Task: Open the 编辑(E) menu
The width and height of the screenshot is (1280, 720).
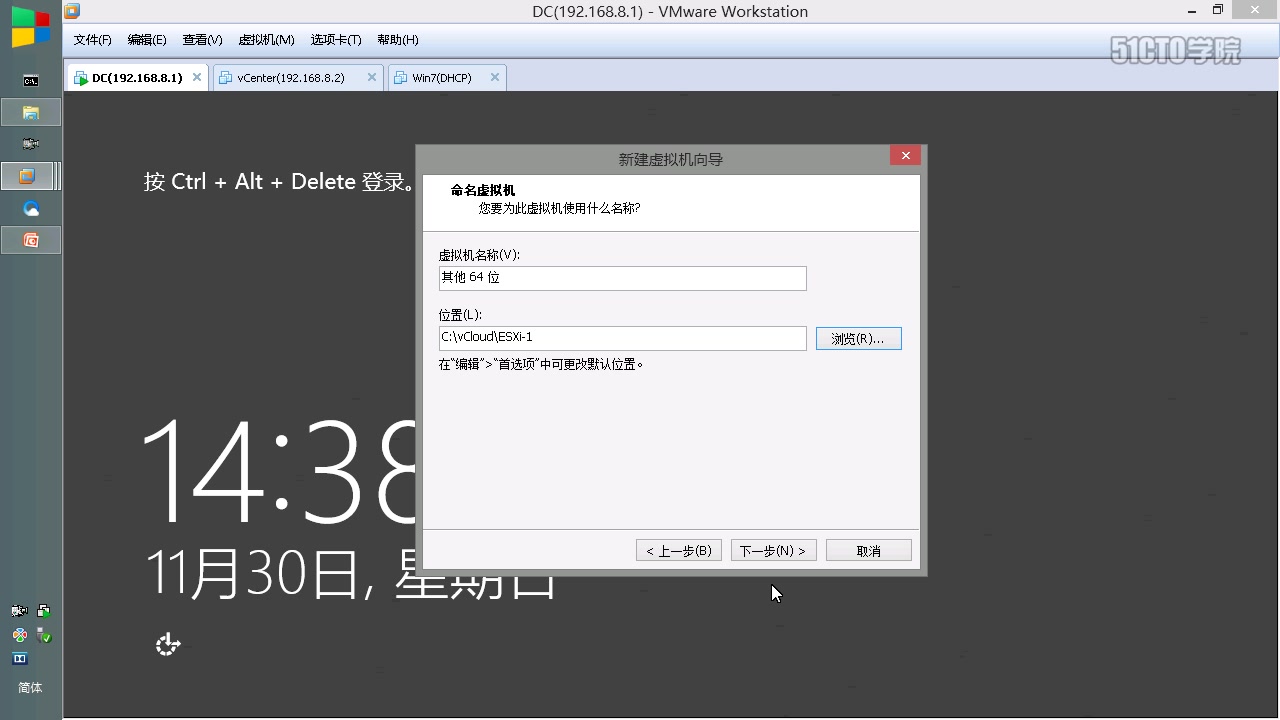Action: coord(147,40)
